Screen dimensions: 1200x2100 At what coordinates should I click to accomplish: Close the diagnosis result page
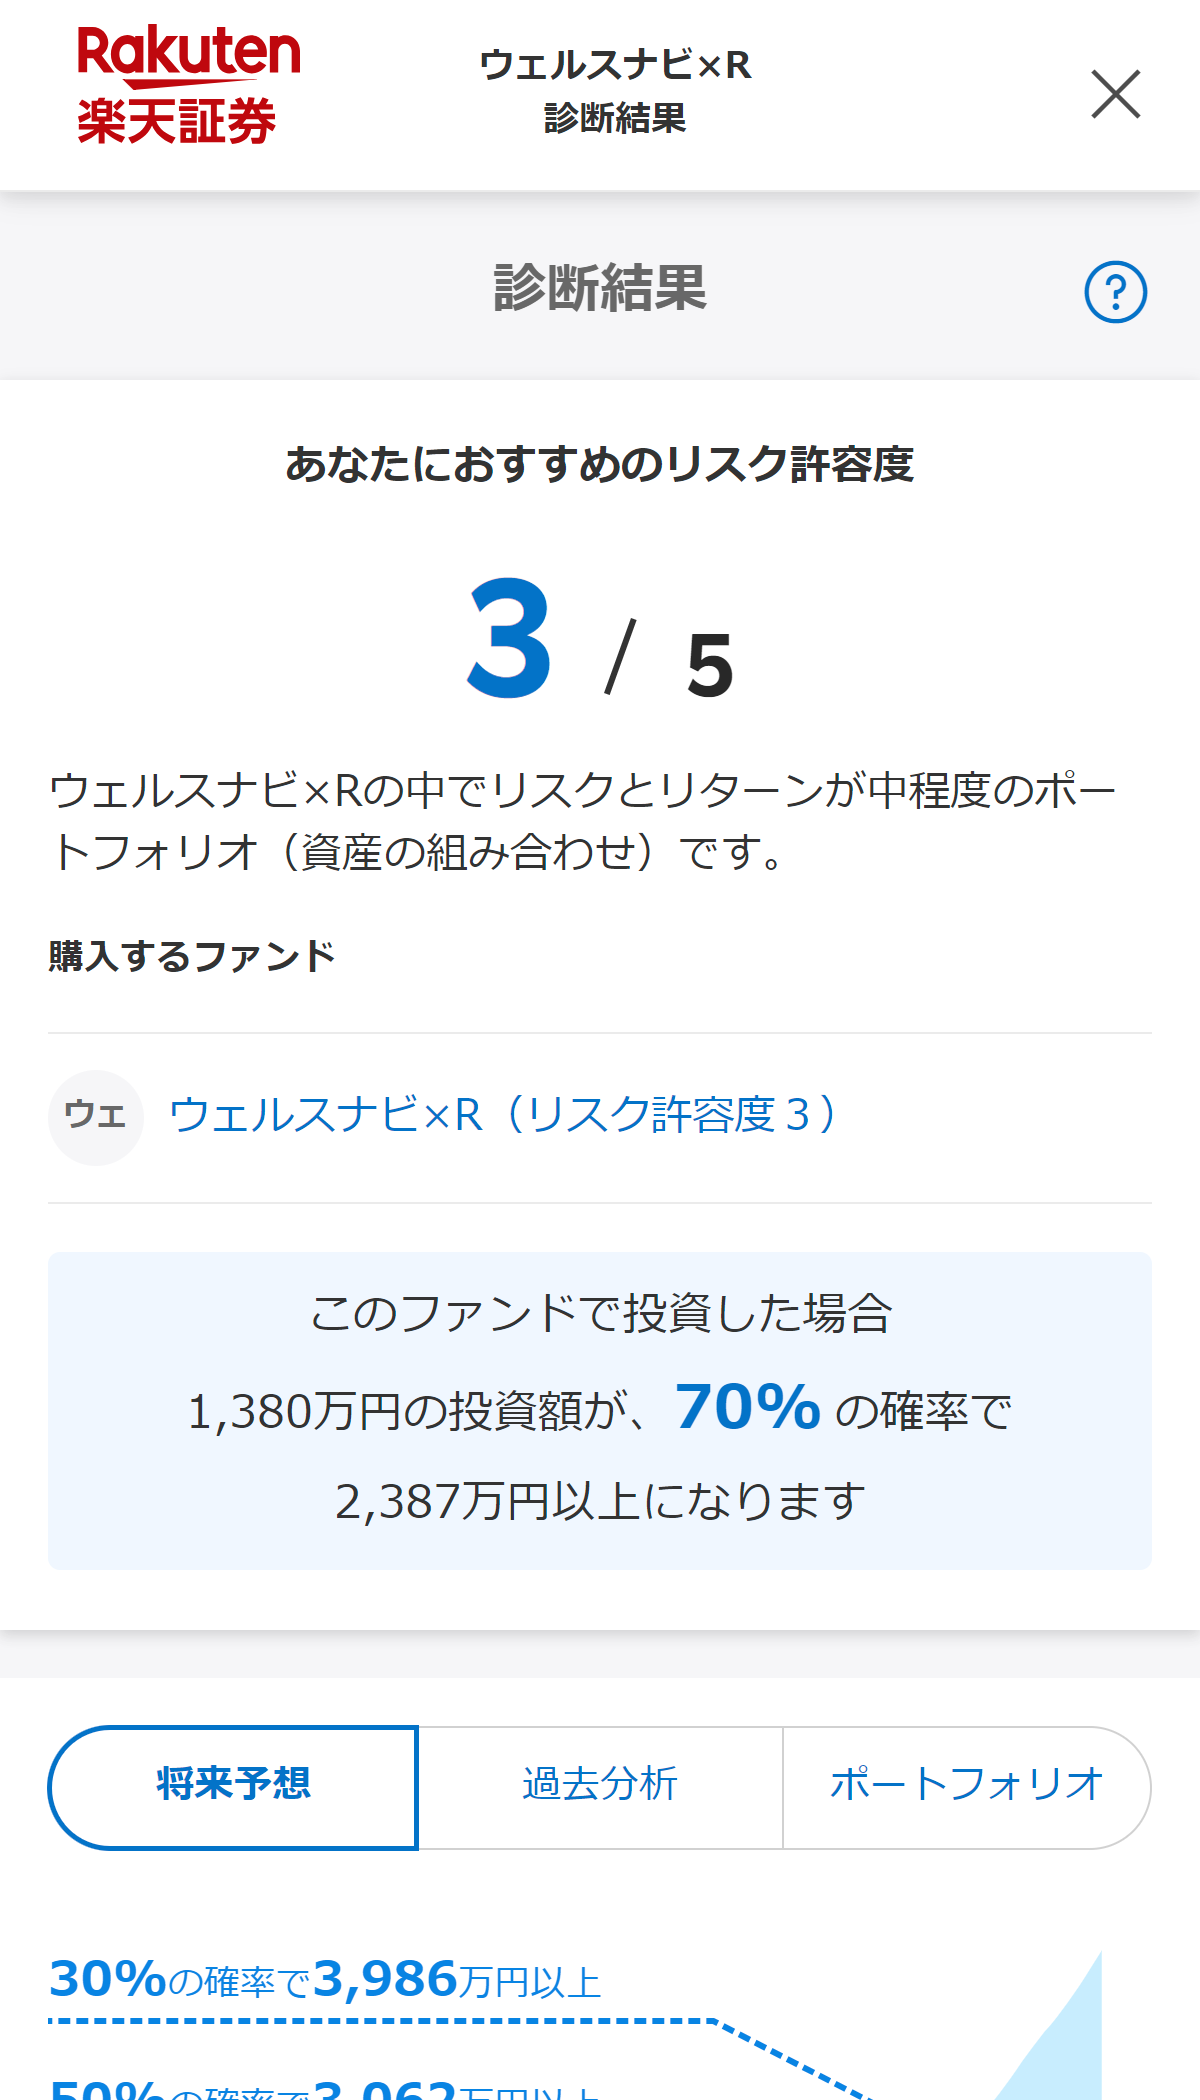point(1115,94)
